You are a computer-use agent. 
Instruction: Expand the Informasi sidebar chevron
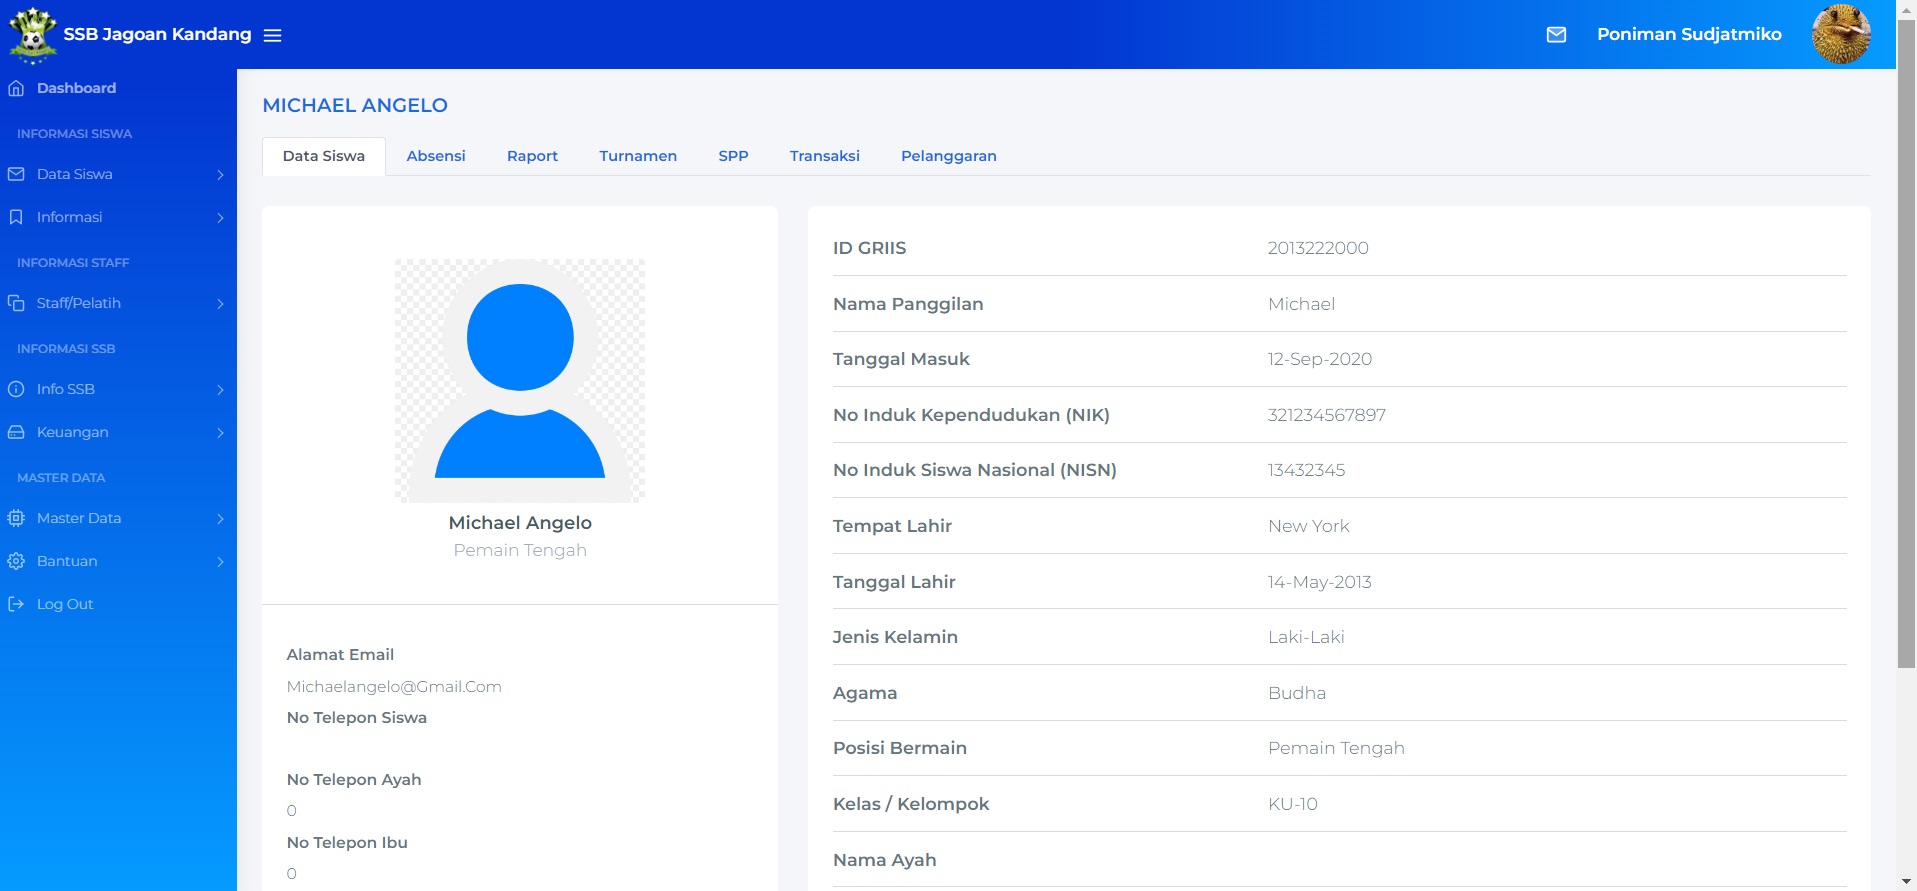click(x=220, y=218)
